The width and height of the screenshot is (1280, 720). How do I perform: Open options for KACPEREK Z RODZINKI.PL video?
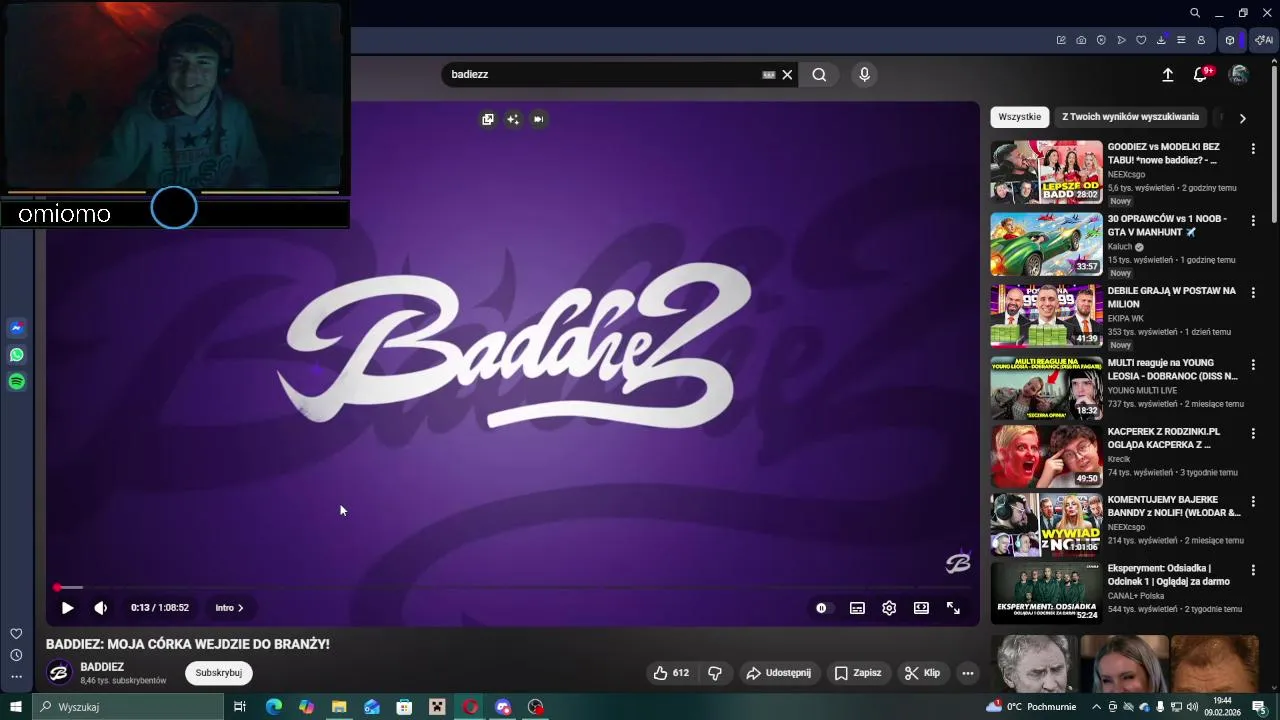point(1253,433)
